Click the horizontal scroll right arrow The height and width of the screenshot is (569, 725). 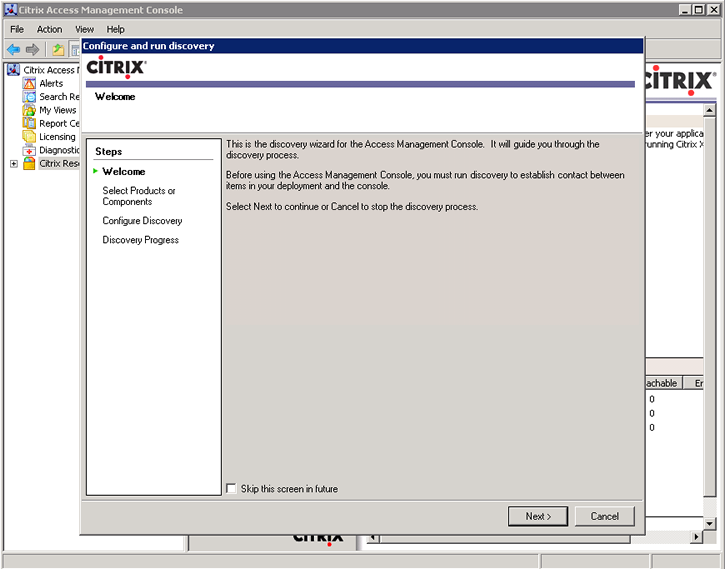[696, 537]
